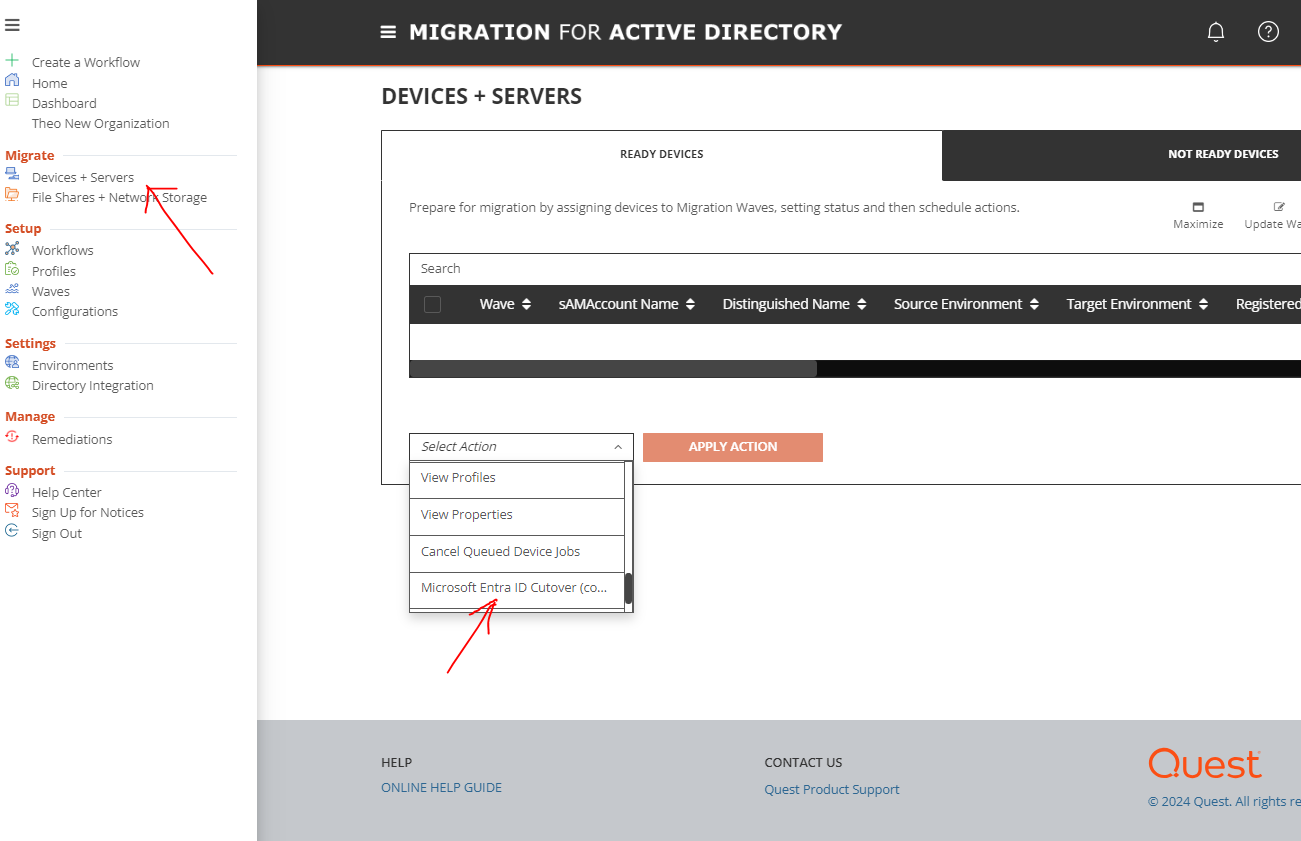Open the header hamburger menu beside the title
This screenshot has width=1301, height=841.
(x=388, y=32)
